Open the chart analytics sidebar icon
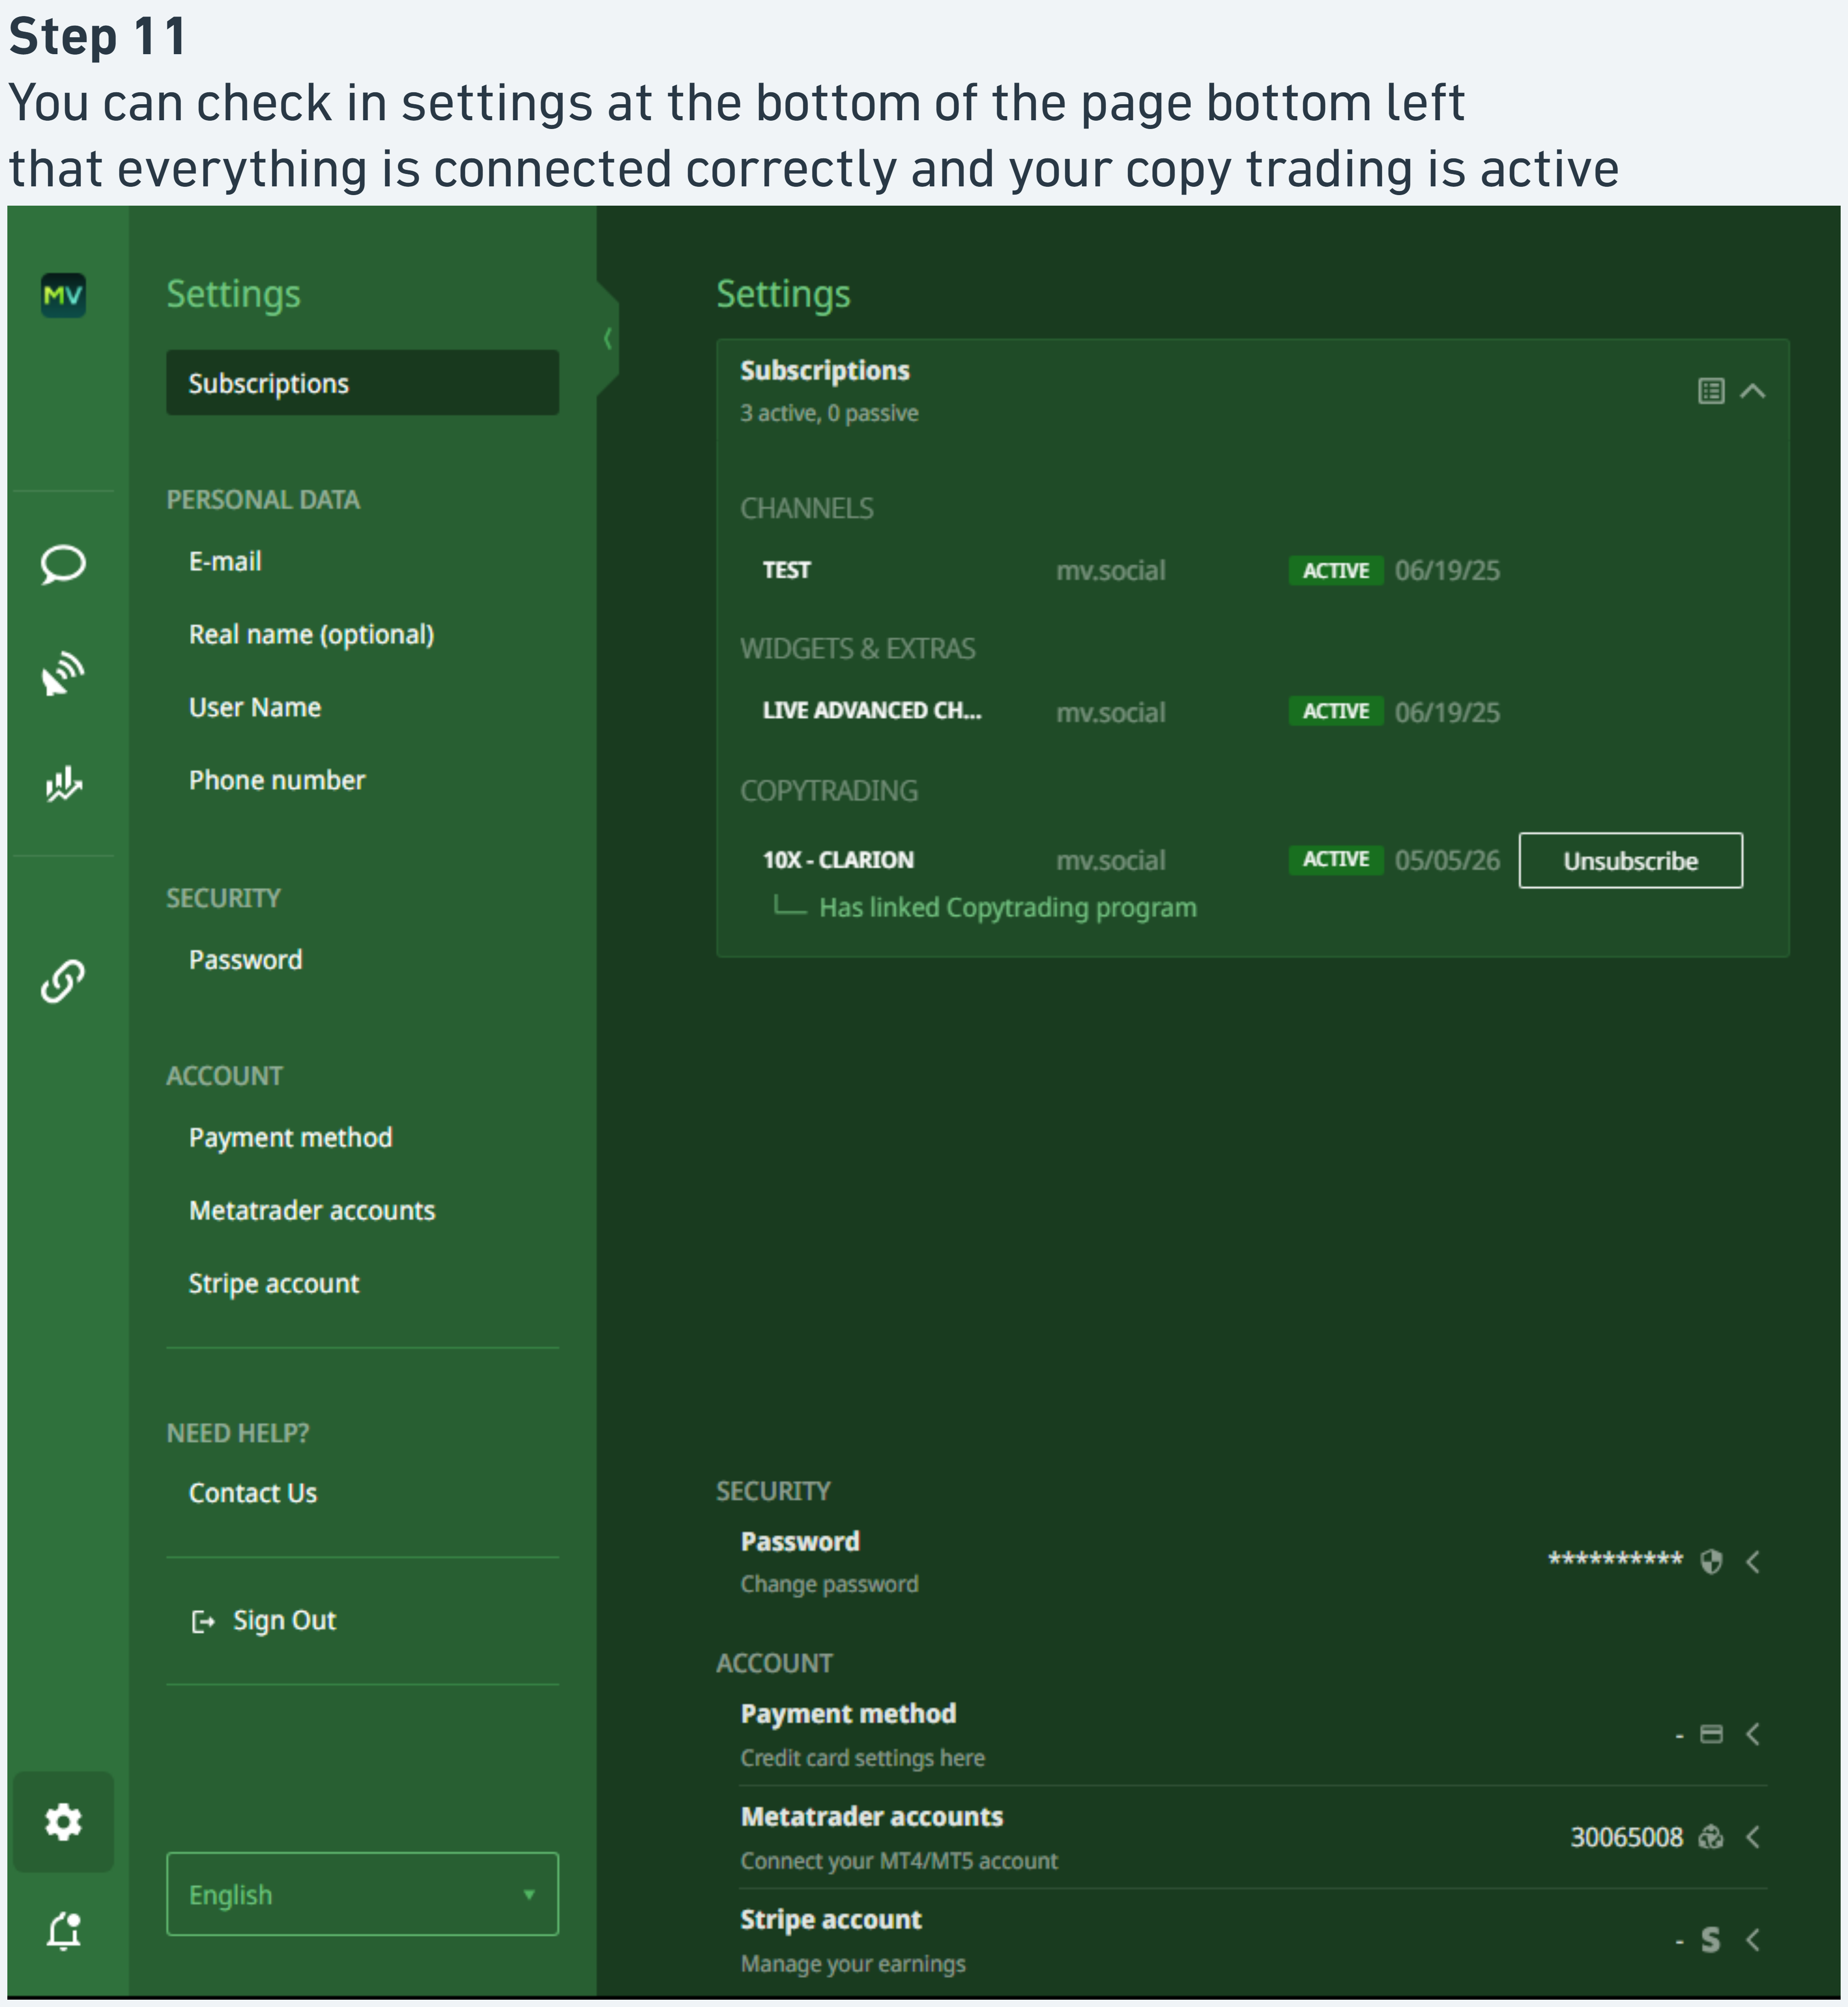The image size is (1848, 2007). (63, 784)
